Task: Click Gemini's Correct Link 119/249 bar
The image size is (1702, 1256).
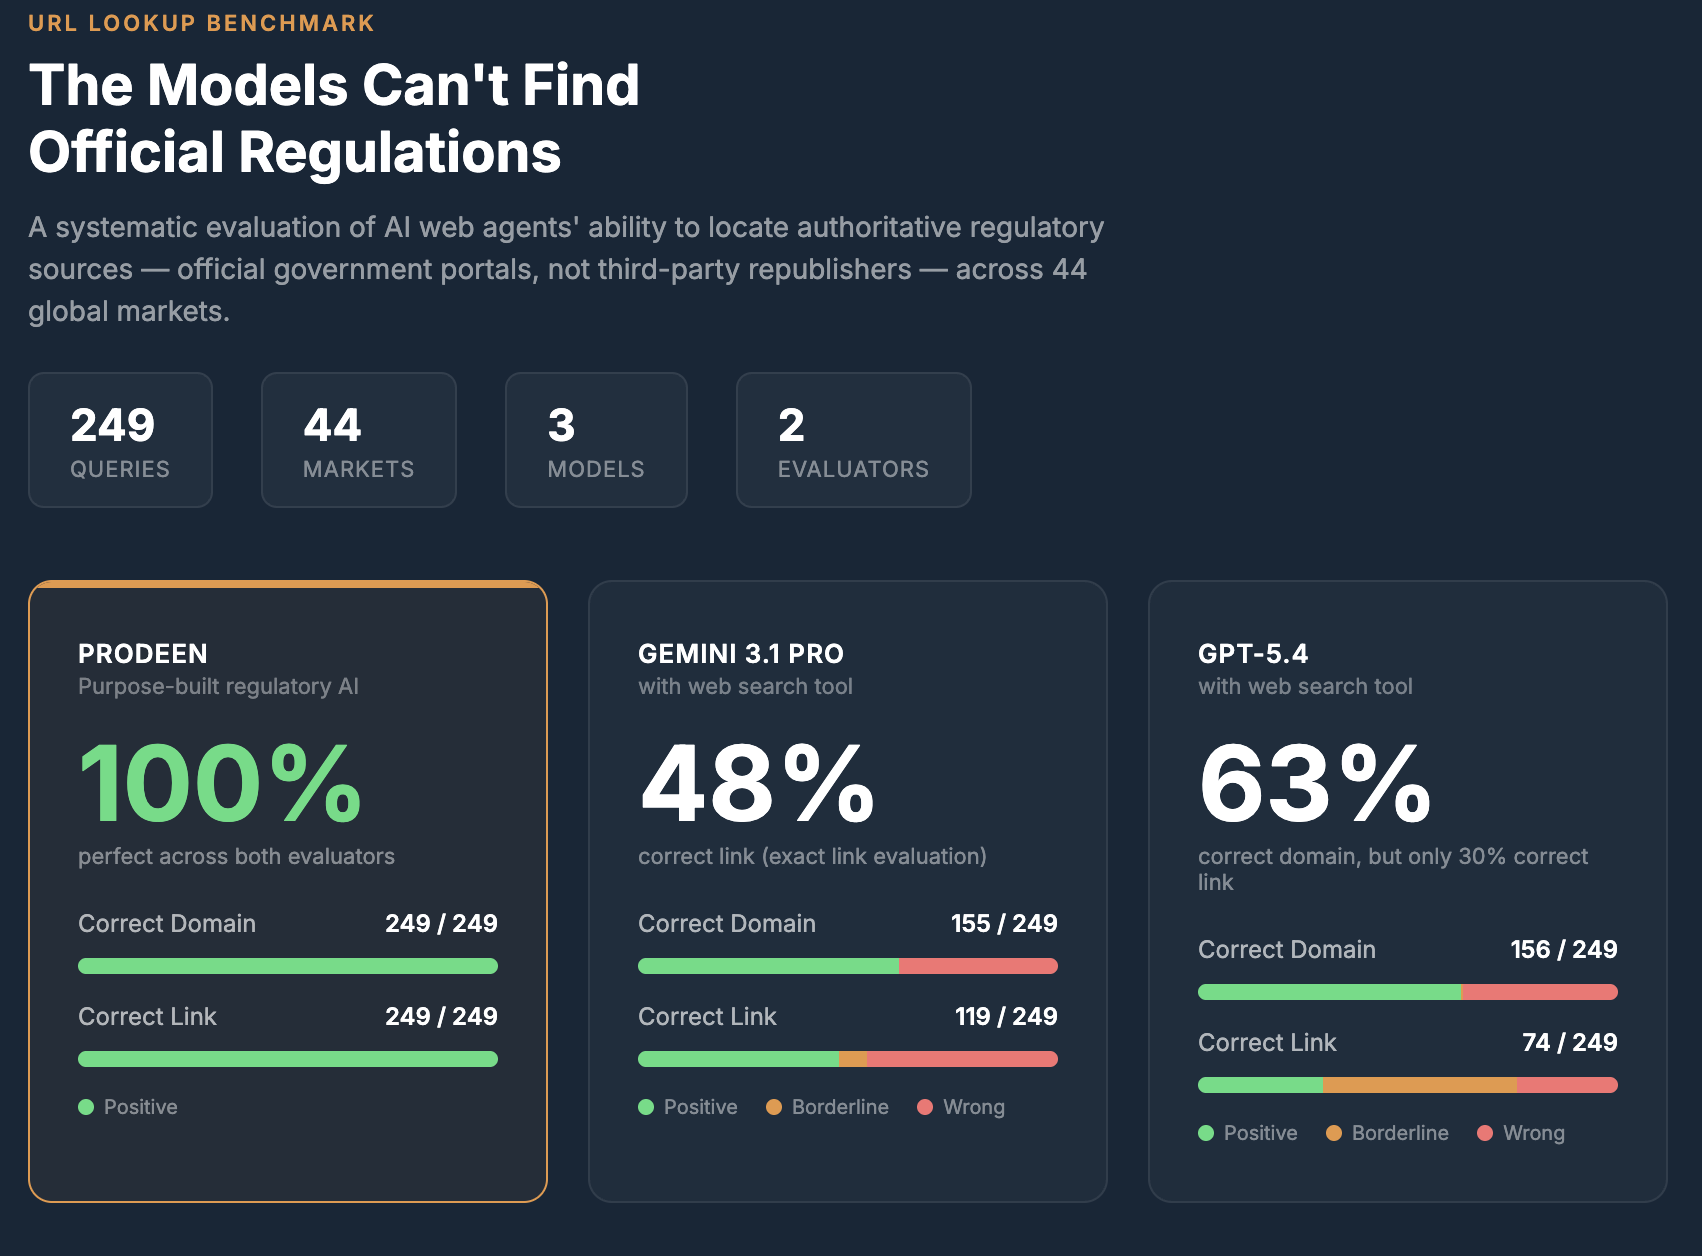Action: [848, 1059]
